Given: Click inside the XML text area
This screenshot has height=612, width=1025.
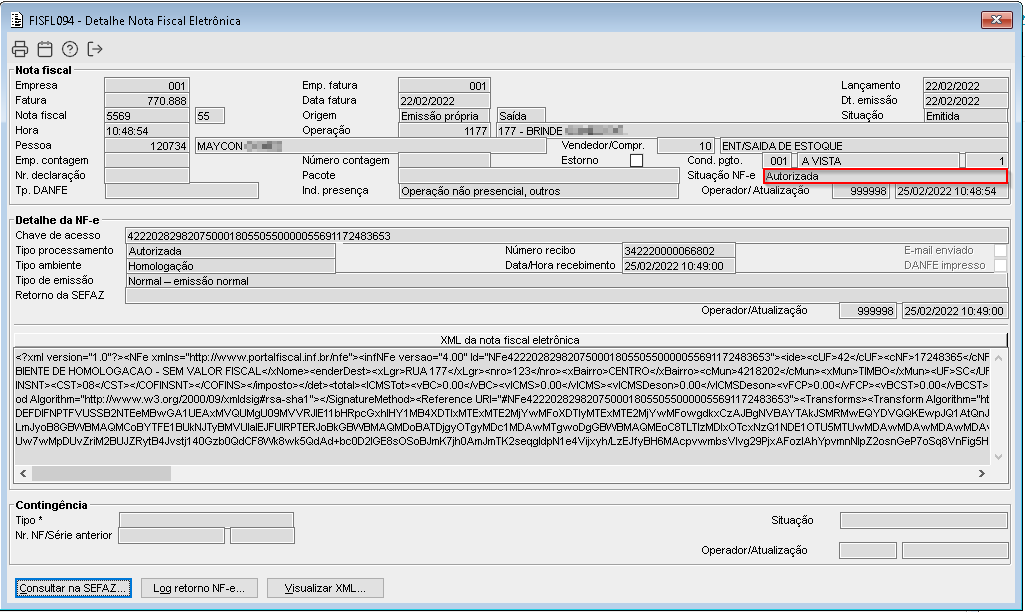Looking at the screenshot, I should 502,406.
